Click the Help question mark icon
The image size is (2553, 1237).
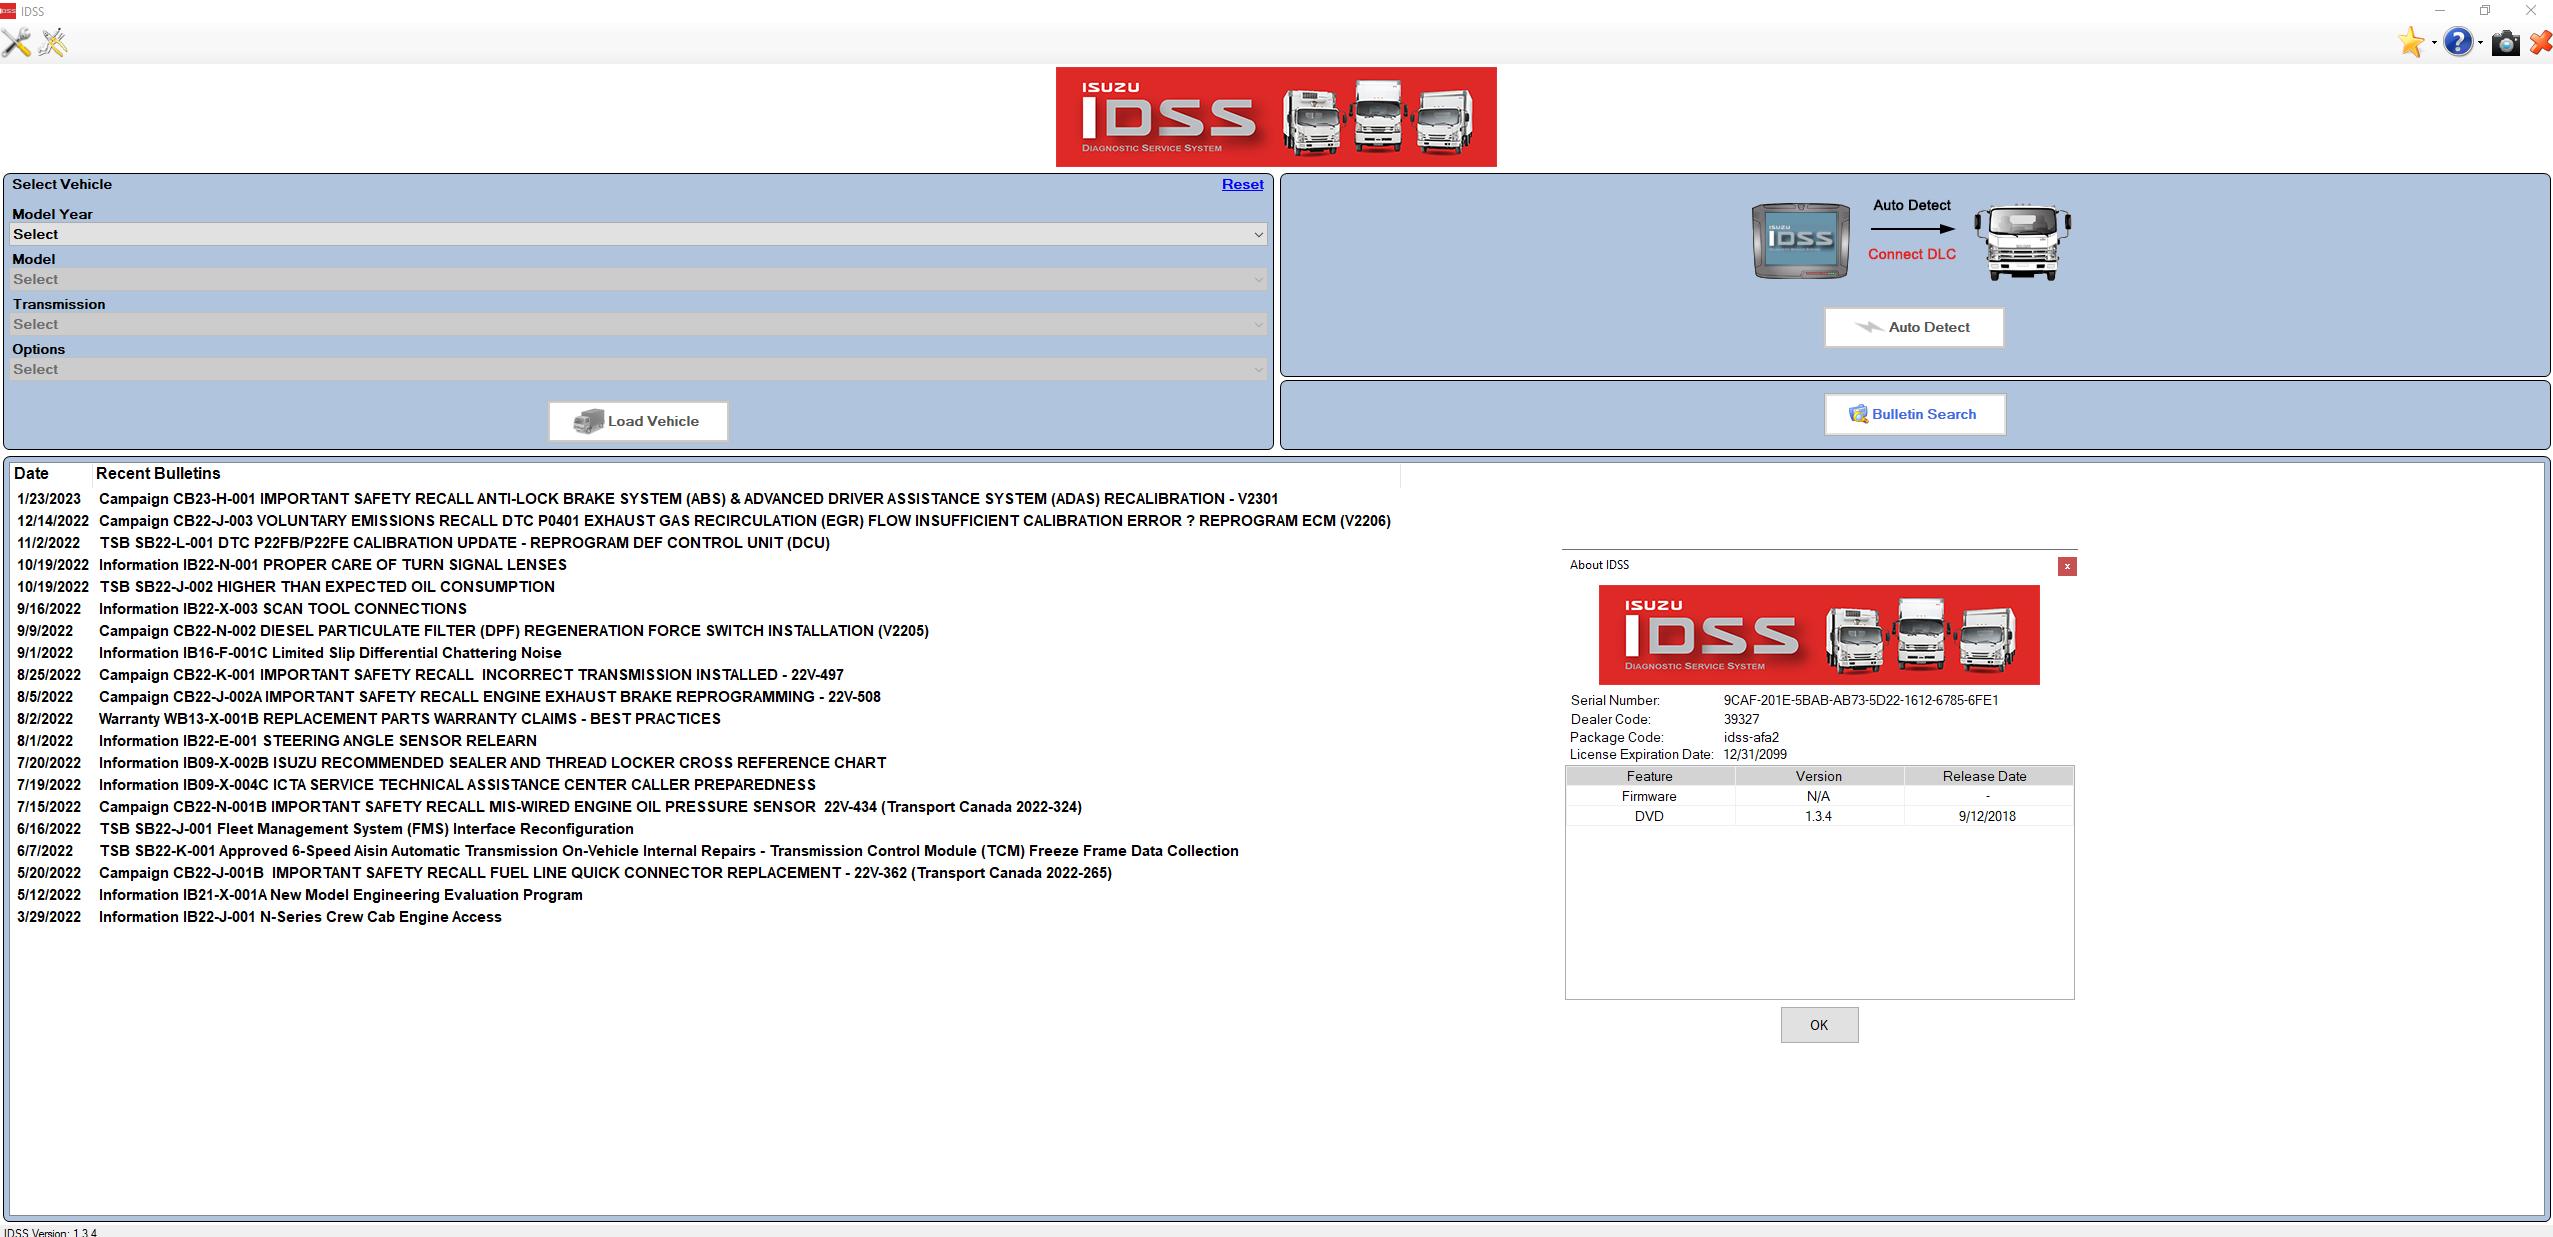(x=2461, y=43)
